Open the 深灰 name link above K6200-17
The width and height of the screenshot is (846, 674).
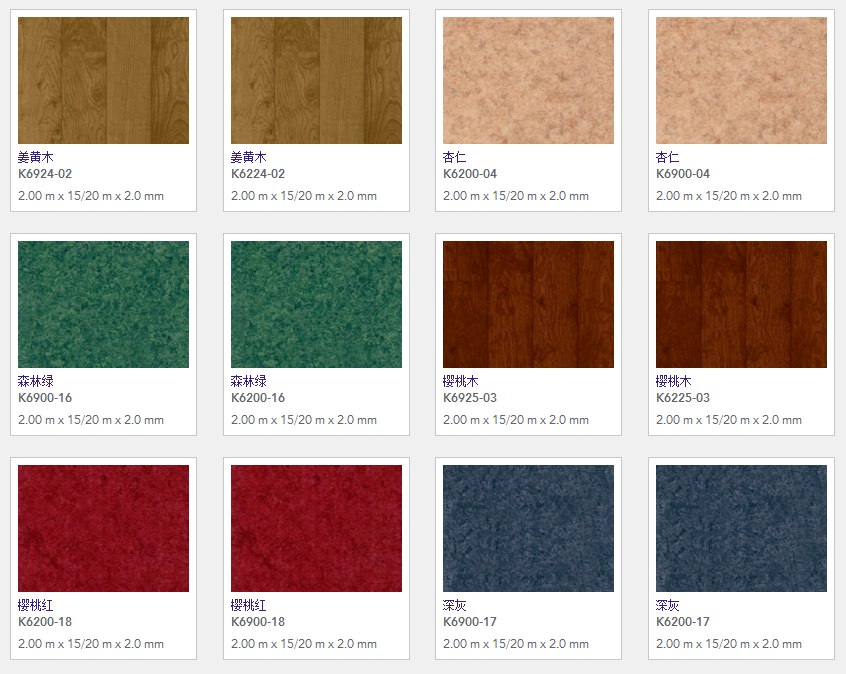667,605
